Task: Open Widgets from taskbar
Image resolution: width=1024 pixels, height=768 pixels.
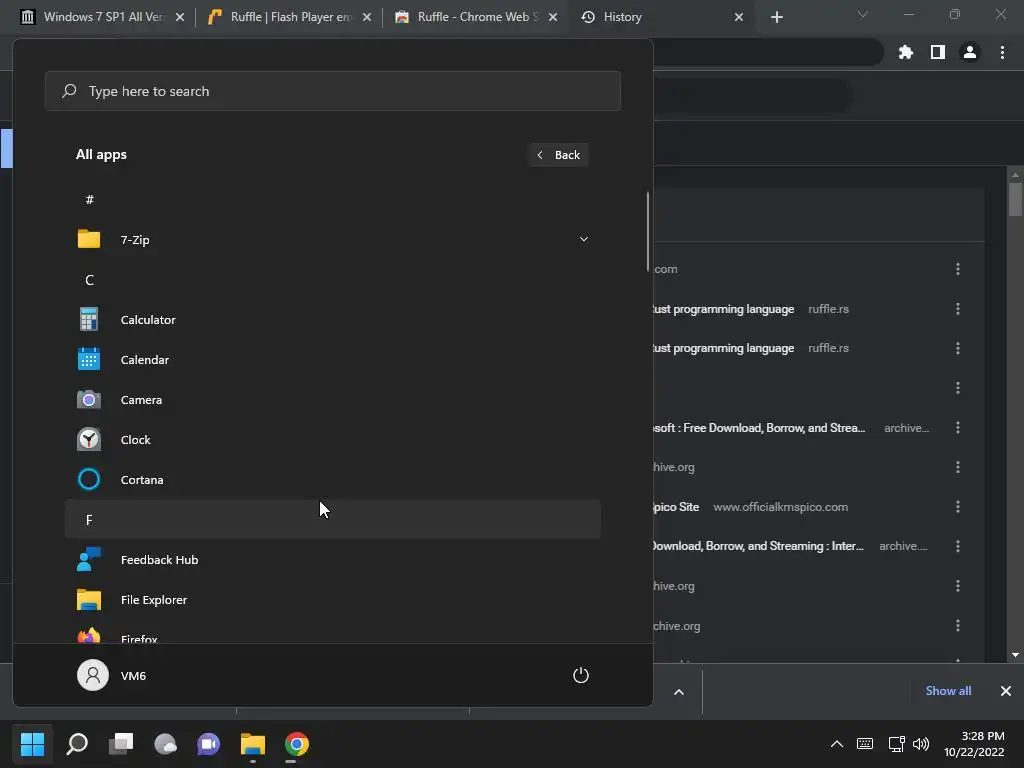Action: coord(165,744)
